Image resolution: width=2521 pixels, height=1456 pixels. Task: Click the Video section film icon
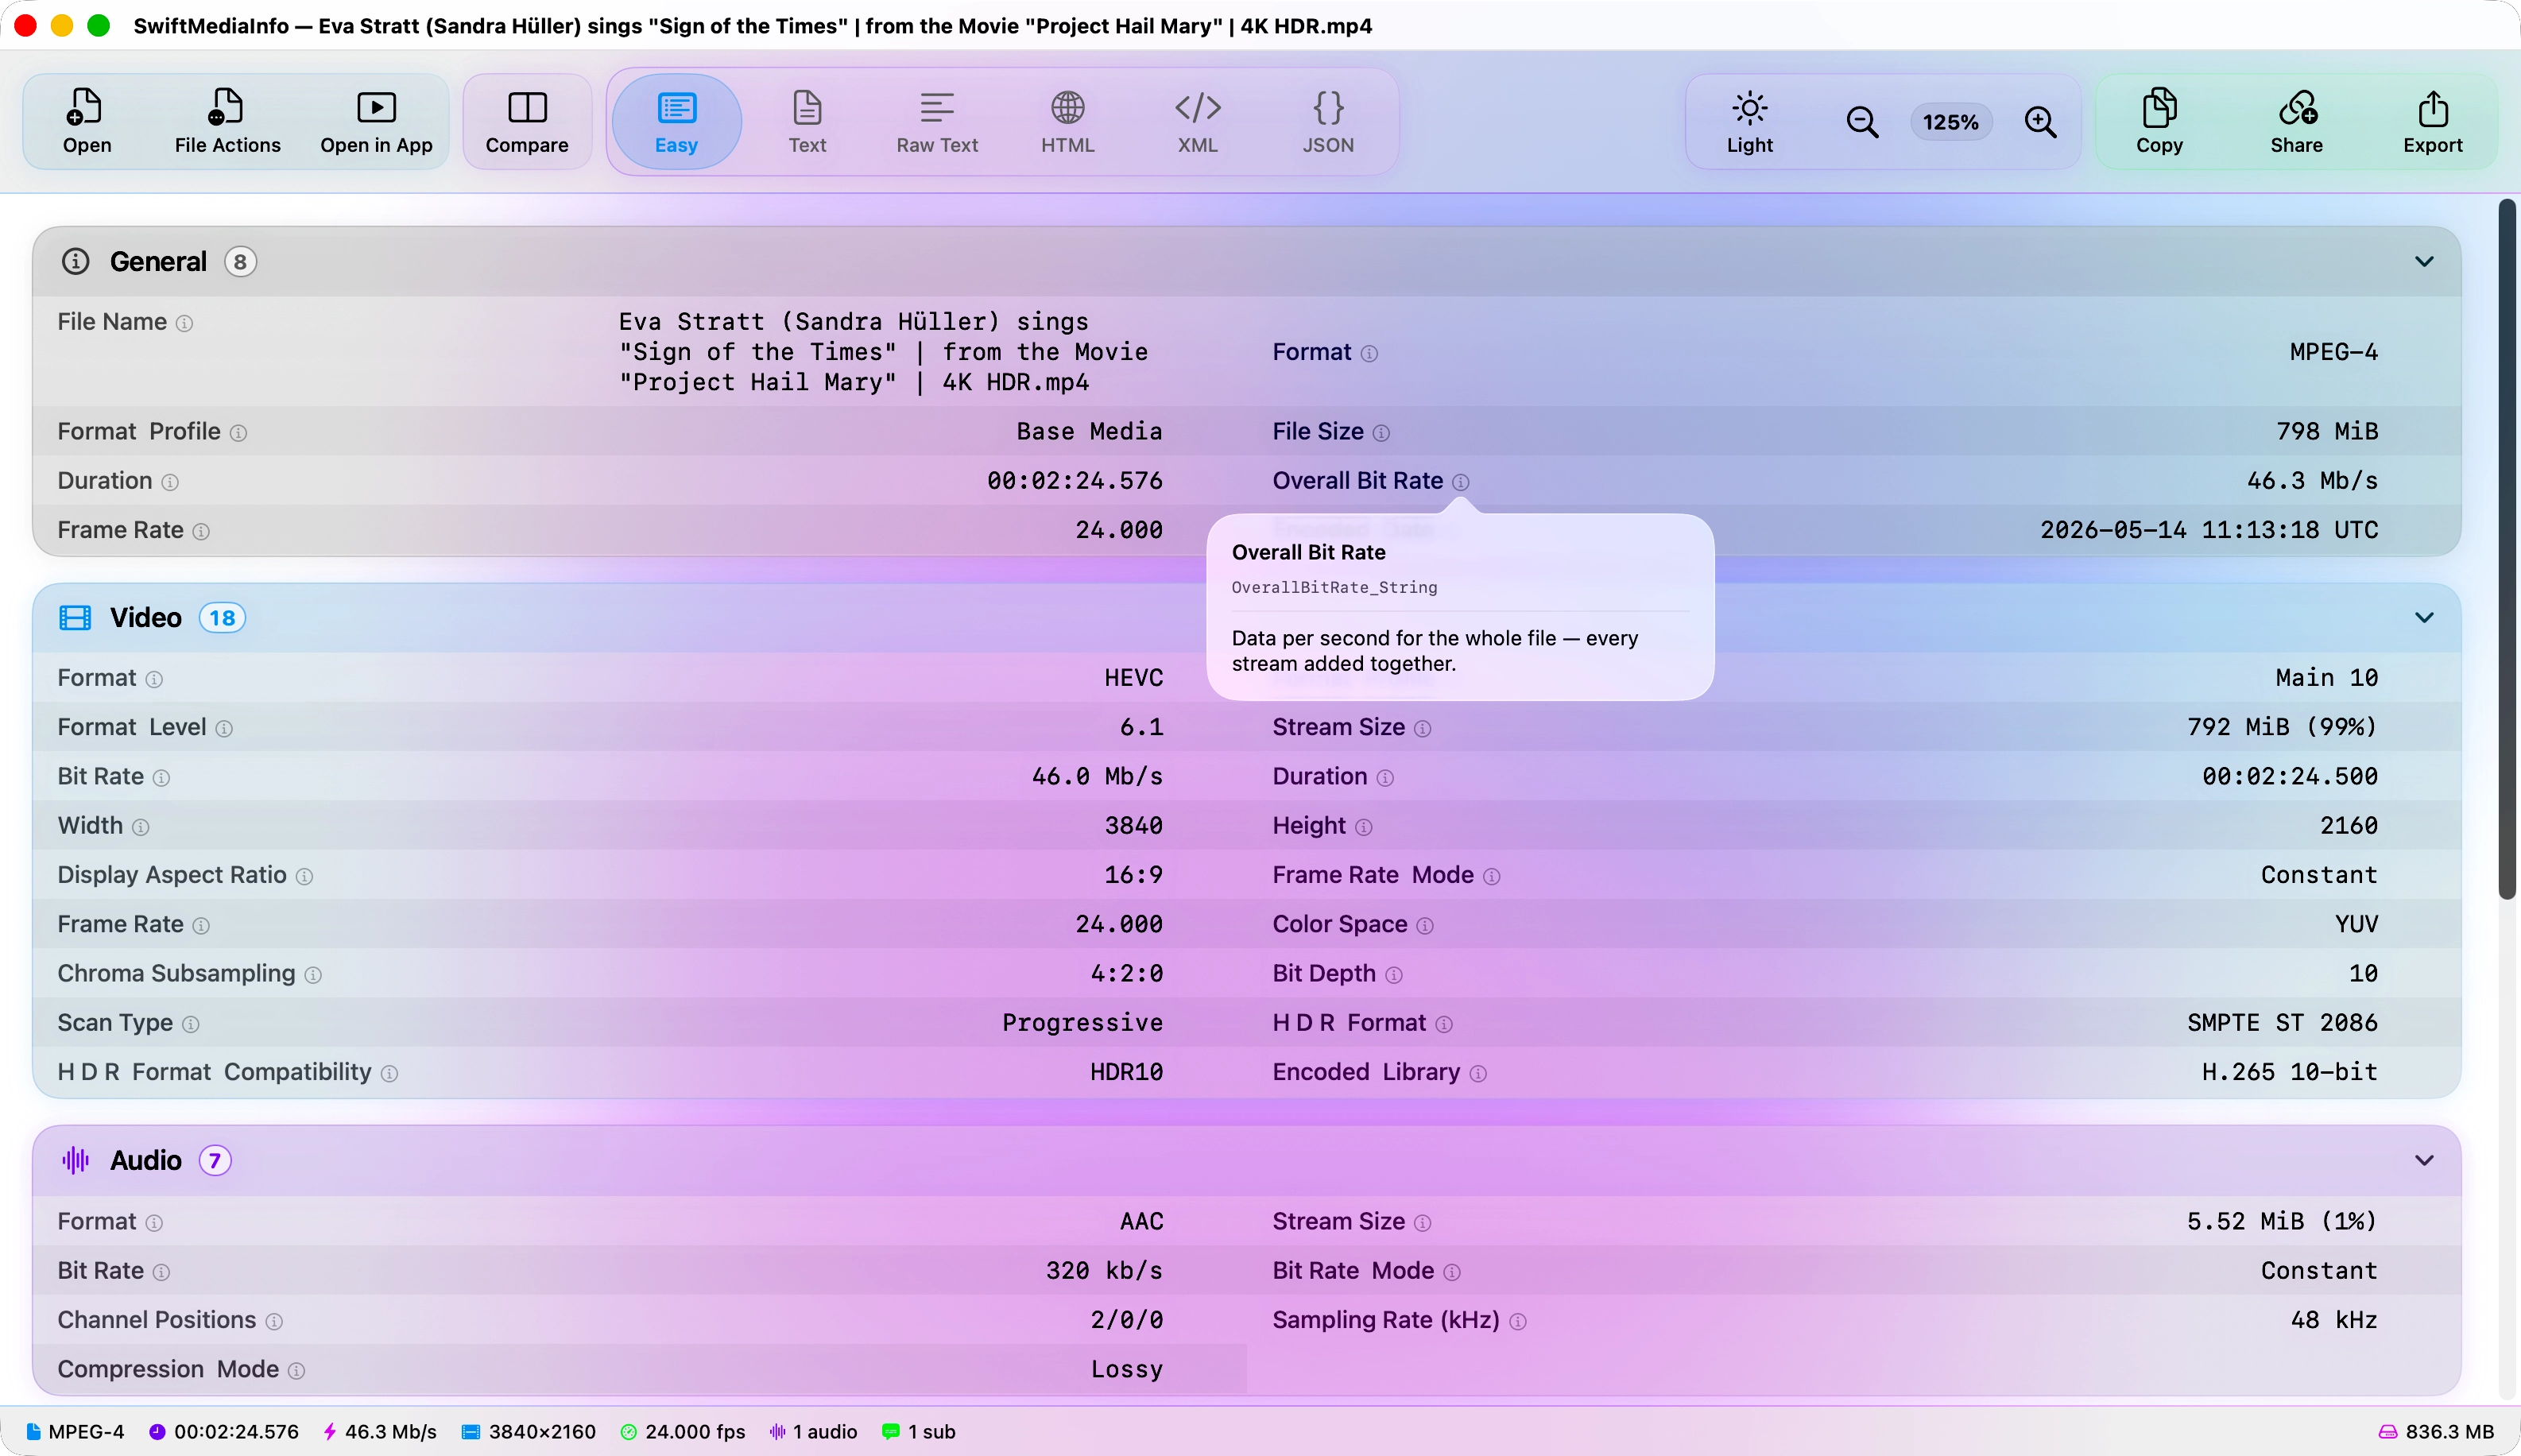click(x=75, y=617)
